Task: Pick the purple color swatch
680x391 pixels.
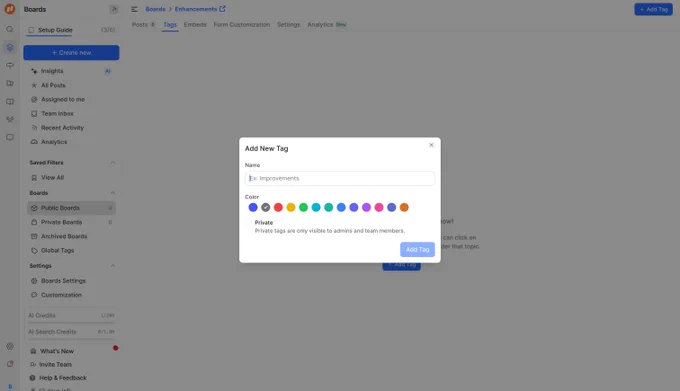Action: coord(366,208)
